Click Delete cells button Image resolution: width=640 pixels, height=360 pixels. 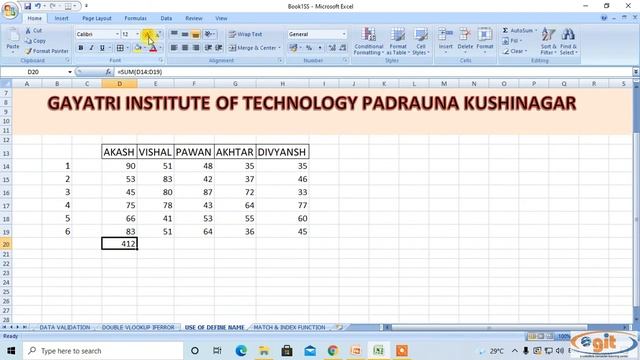(x=465, y=40)
